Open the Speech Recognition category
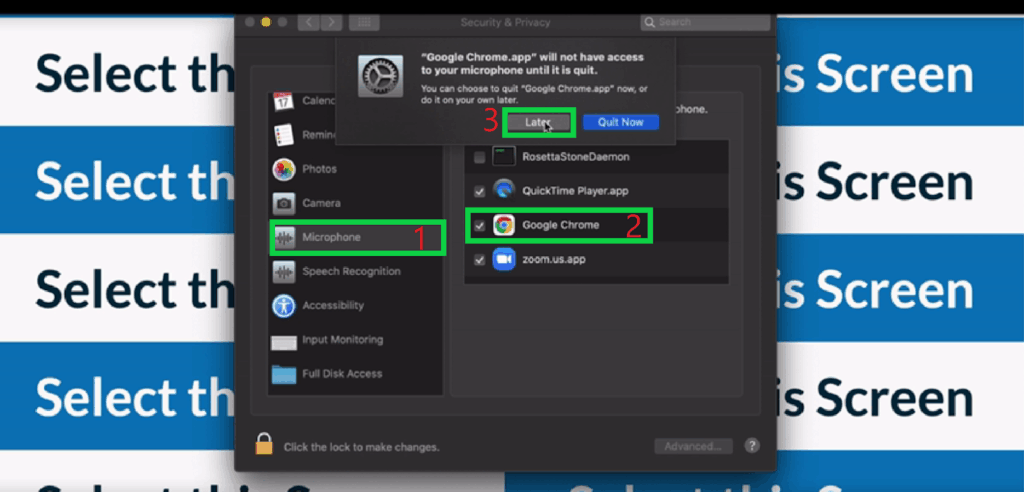This screenshot has width=1024, height=492. 350,272
